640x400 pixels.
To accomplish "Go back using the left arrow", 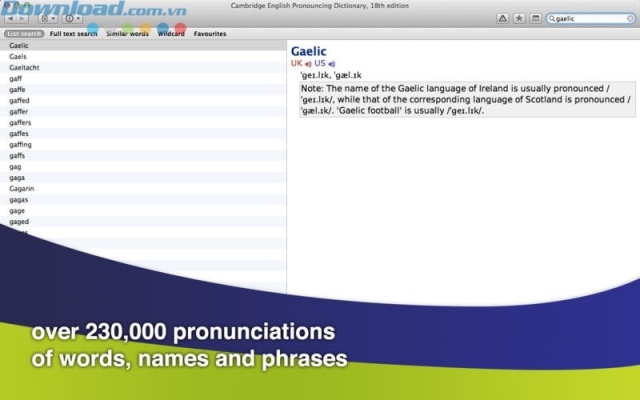I will 9,18.
